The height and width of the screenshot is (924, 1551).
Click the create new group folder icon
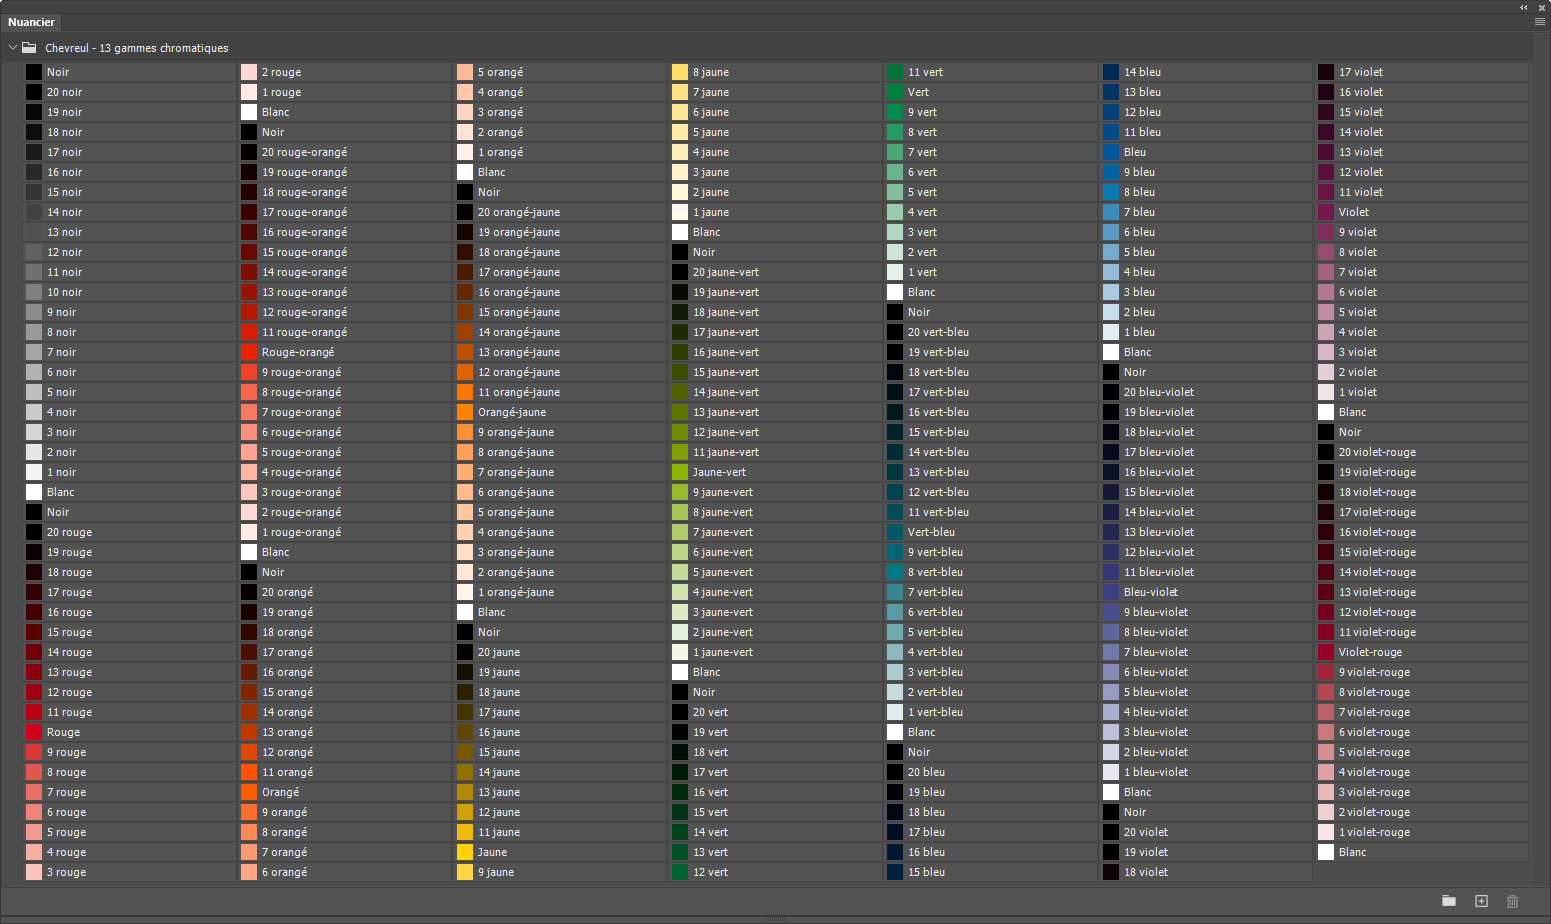tap(1448, 901)
